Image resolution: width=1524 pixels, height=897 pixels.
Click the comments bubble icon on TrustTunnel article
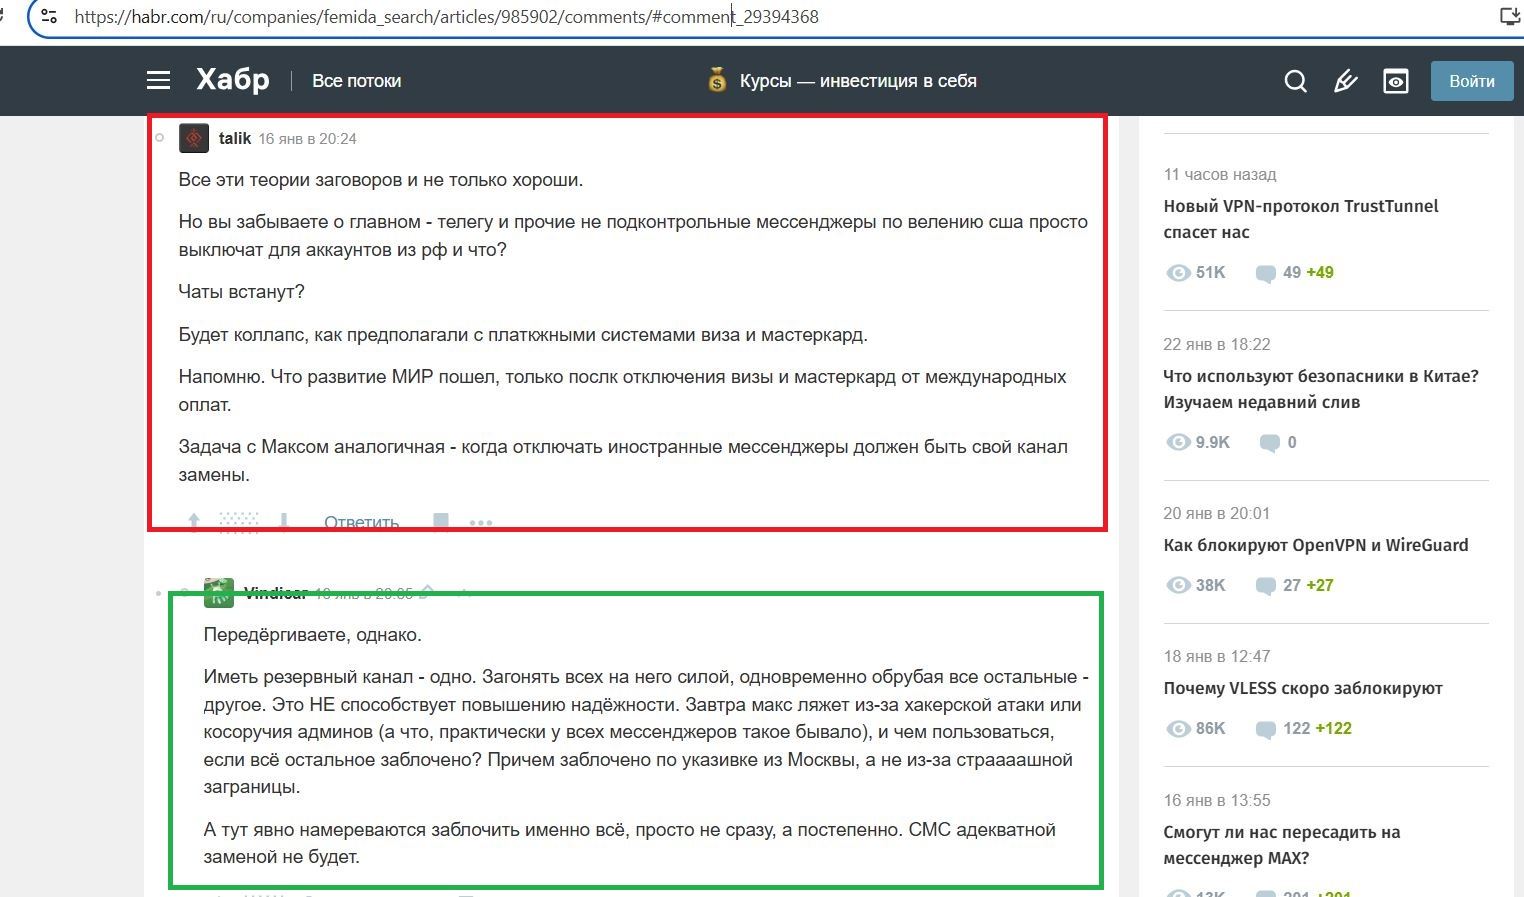click(x=1266, y=272)
